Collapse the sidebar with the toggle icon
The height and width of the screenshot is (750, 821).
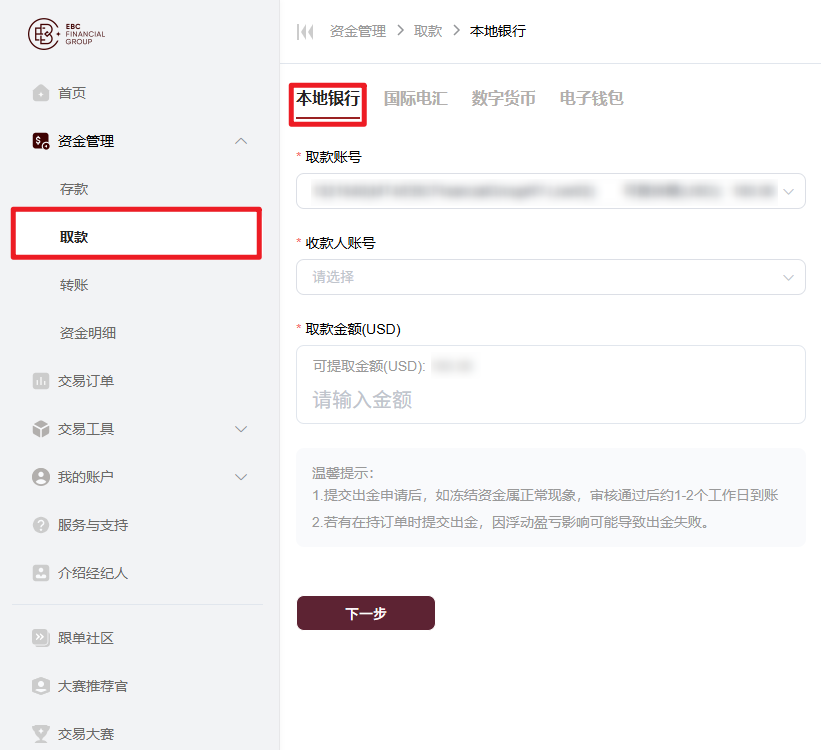click(x=305, y=31)
